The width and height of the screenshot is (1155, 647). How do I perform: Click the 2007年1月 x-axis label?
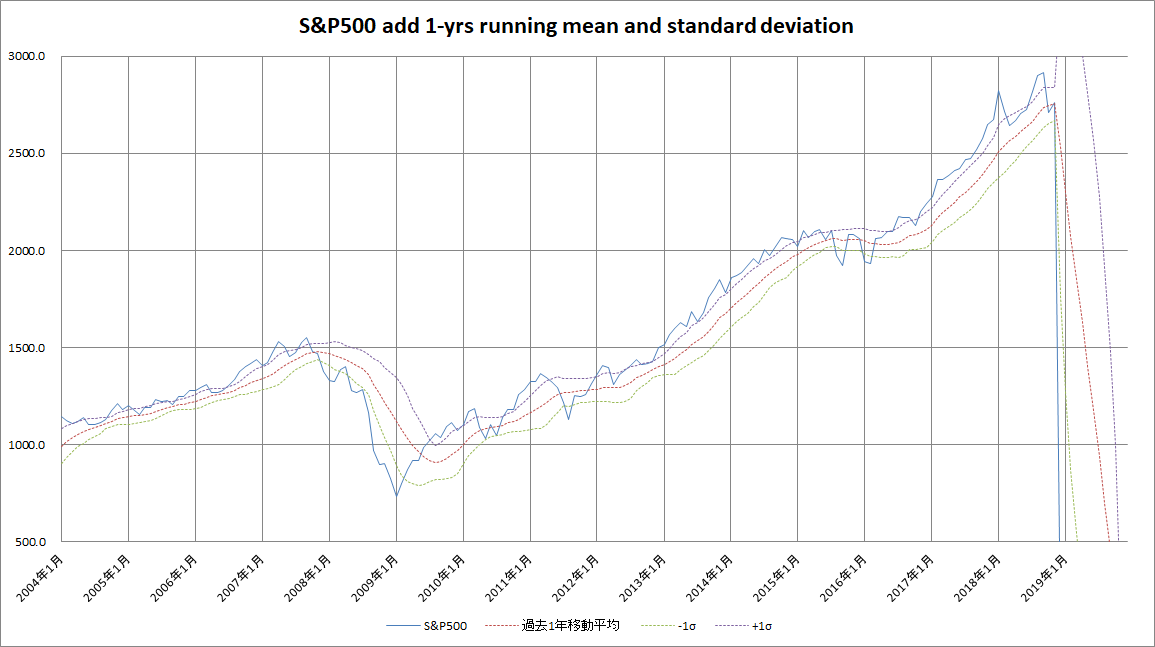pos(242,578)
